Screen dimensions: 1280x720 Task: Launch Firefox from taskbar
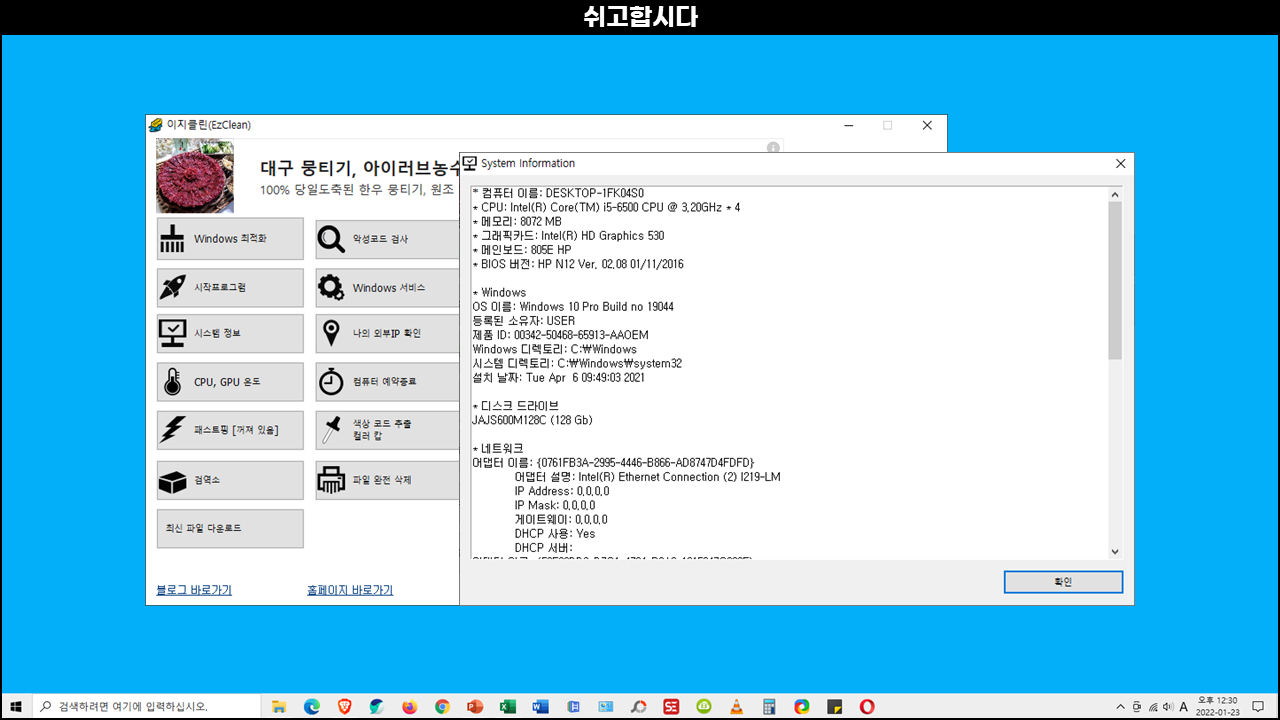pos(410,706)
